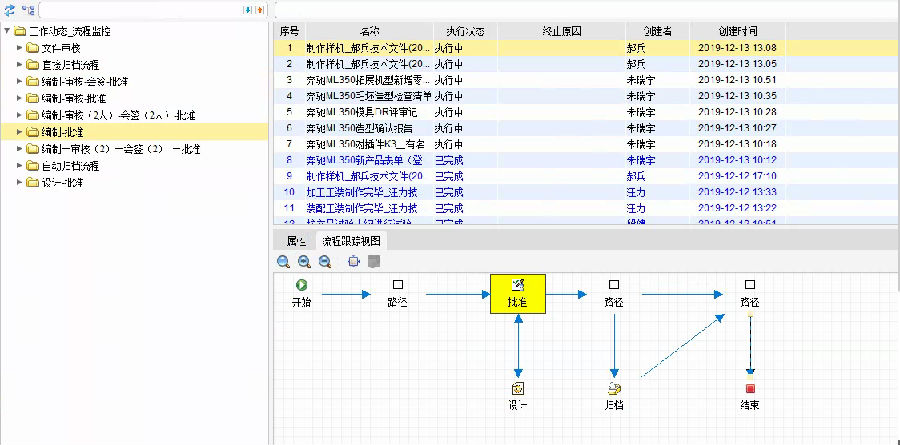This screenshot has width=900, height=445.
Task: Switch to the 属性 tab
Action: [x=296, y=241]
